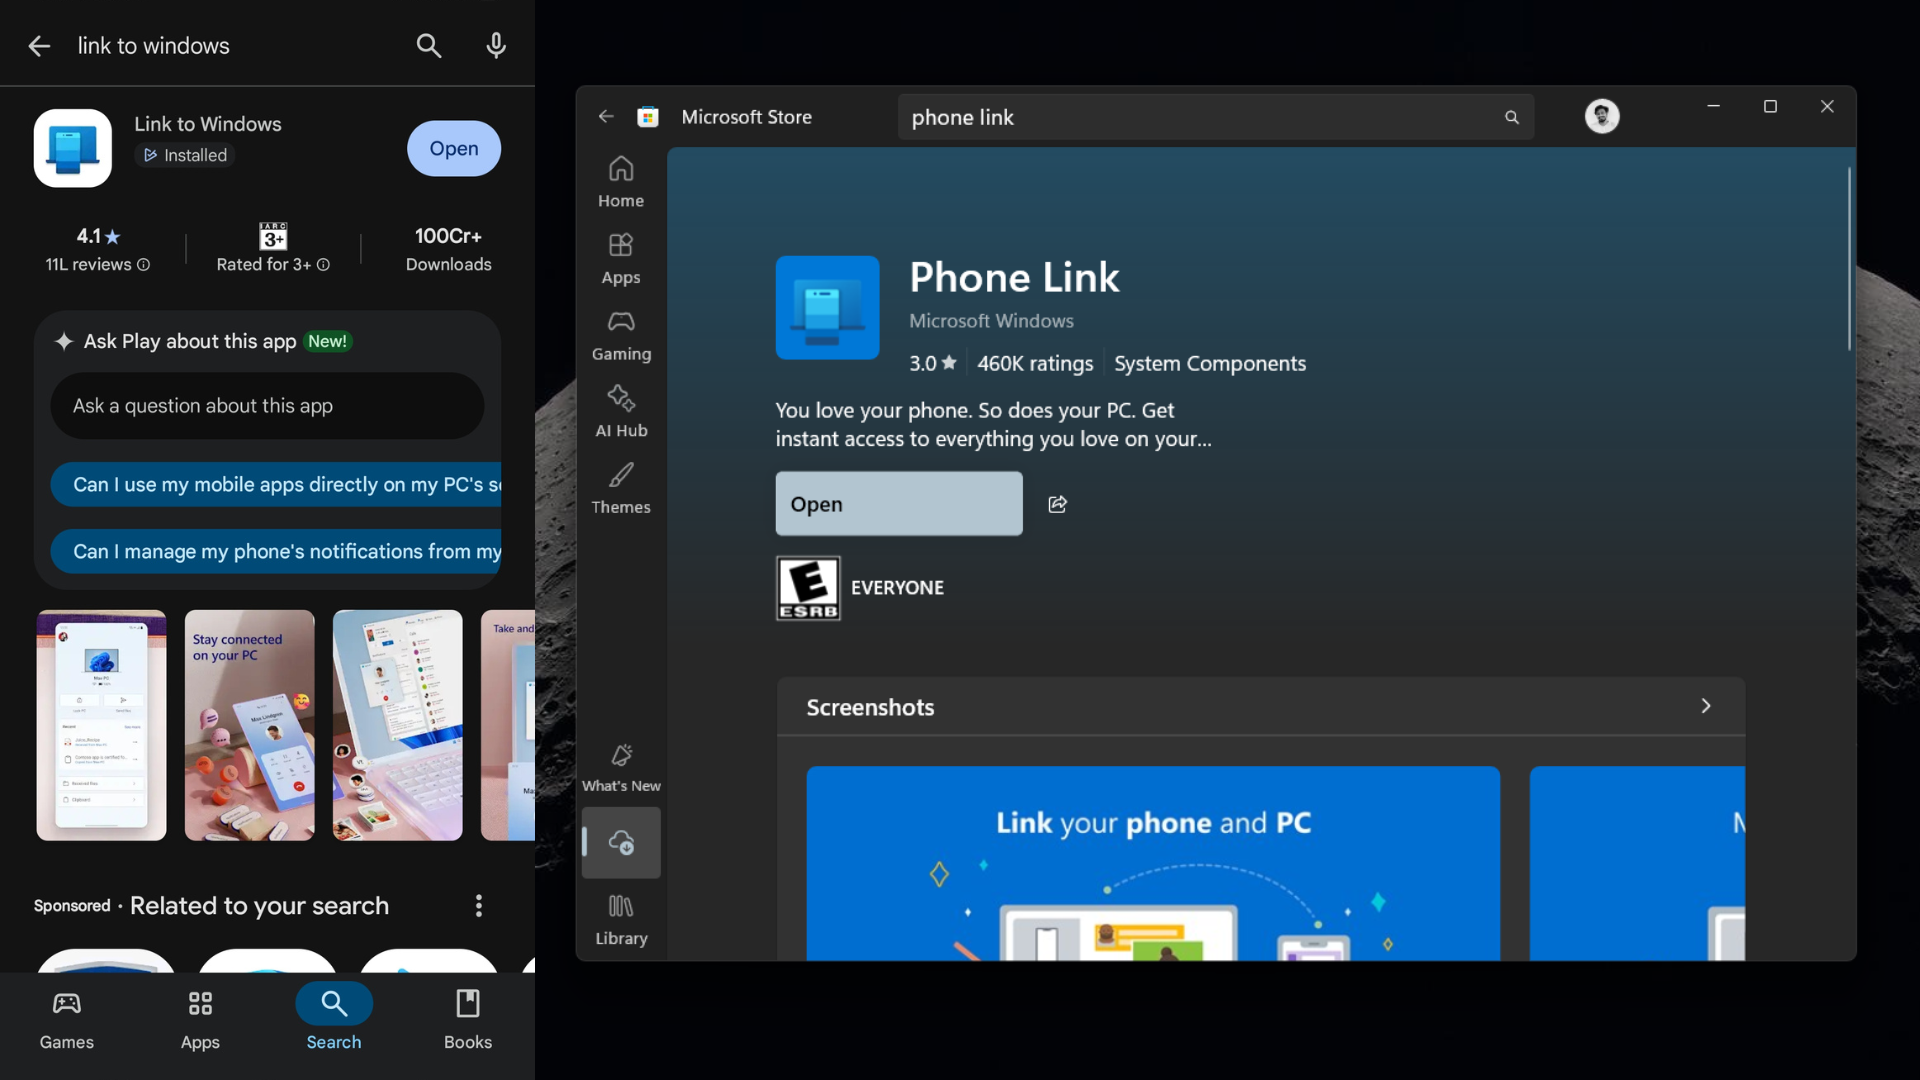
Task: Select the Apps icon in Microsoft Store sidebar
Action: 620,258
